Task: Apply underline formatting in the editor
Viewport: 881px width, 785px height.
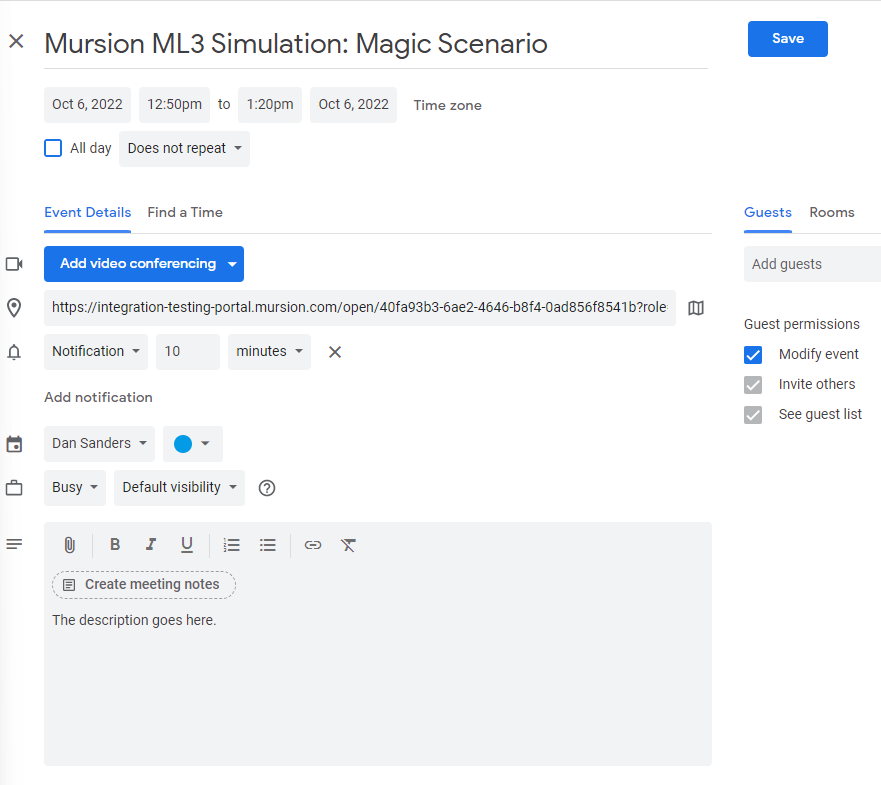Action: click(x=187, y=545)
